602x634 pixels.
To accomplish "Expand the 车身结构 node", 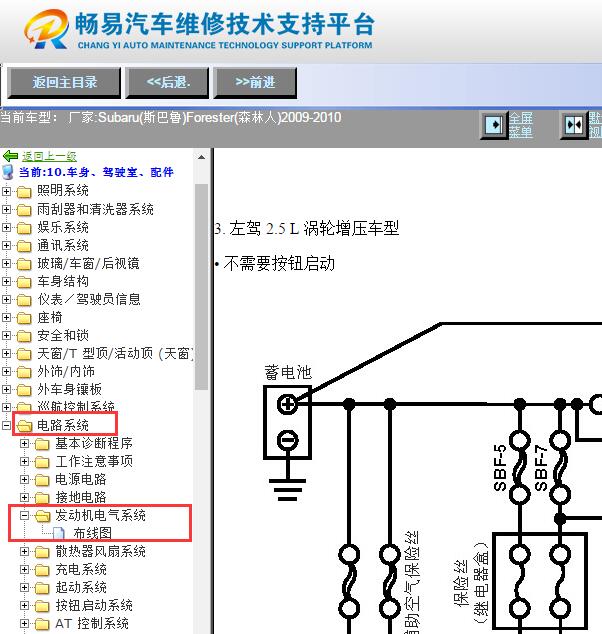I will 6,281.
